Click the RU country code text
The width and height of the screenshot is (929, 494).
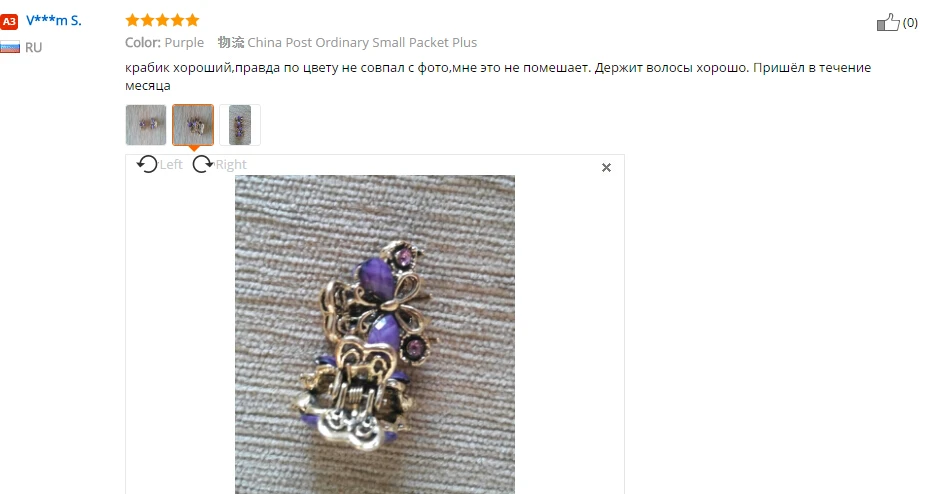[x=33, y=47]
